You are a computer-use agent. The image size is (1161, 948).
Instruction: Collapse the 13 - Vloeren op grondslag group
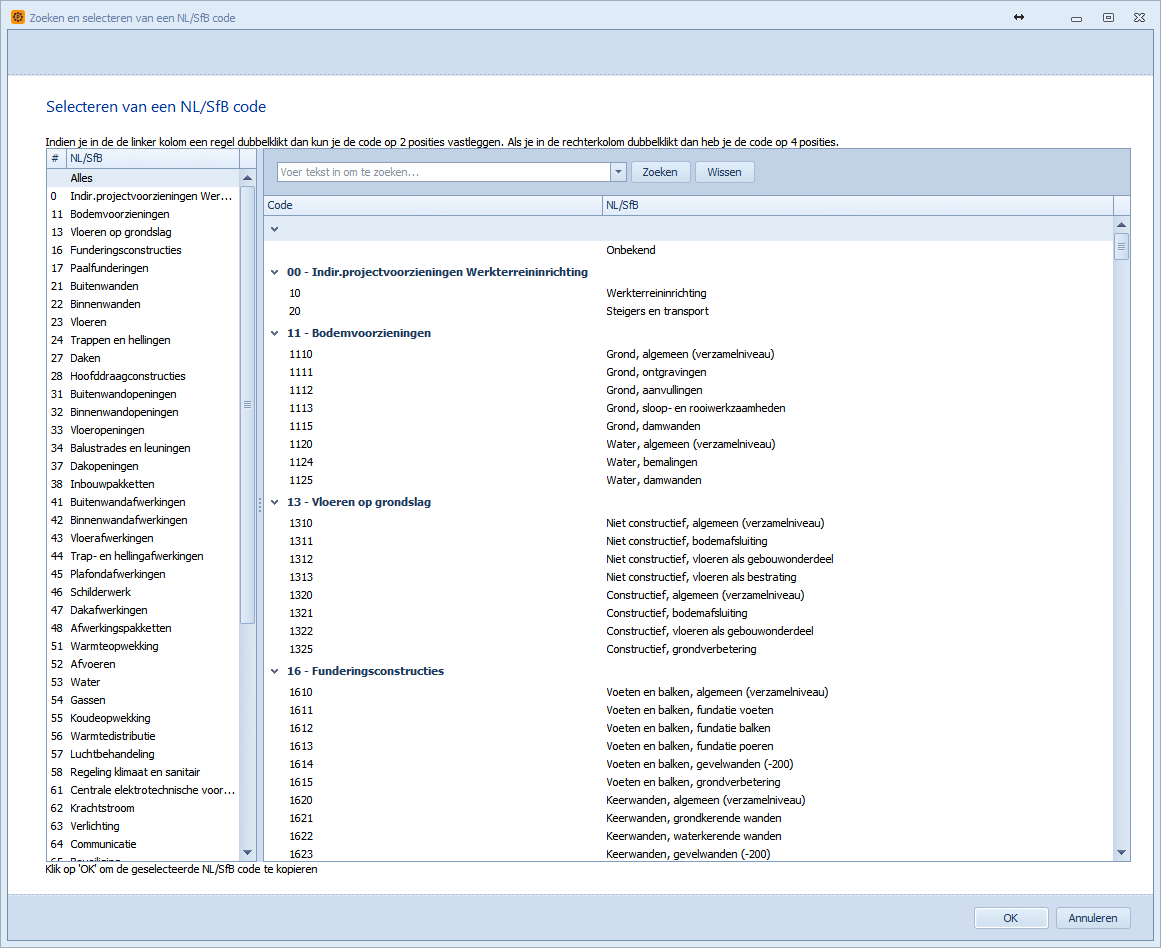point(275,502)
